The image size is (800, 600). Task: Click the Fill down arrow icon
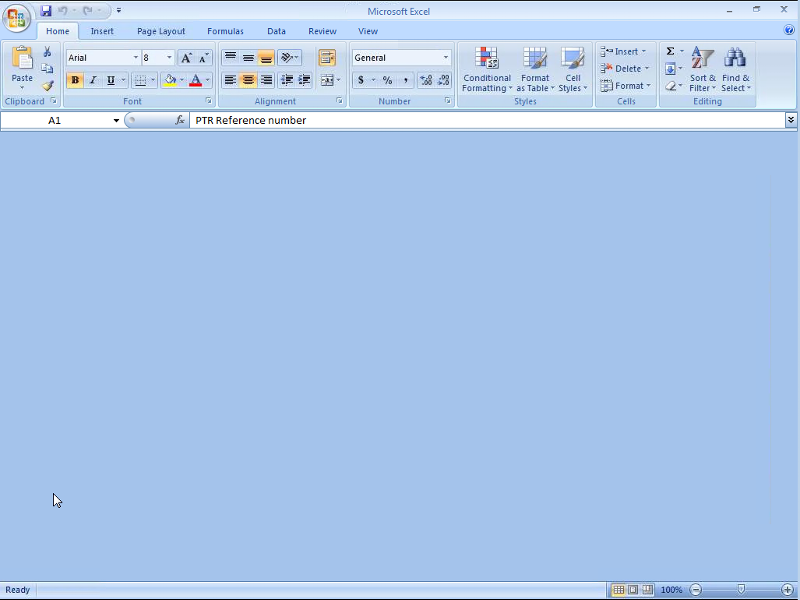pos(670,68)
